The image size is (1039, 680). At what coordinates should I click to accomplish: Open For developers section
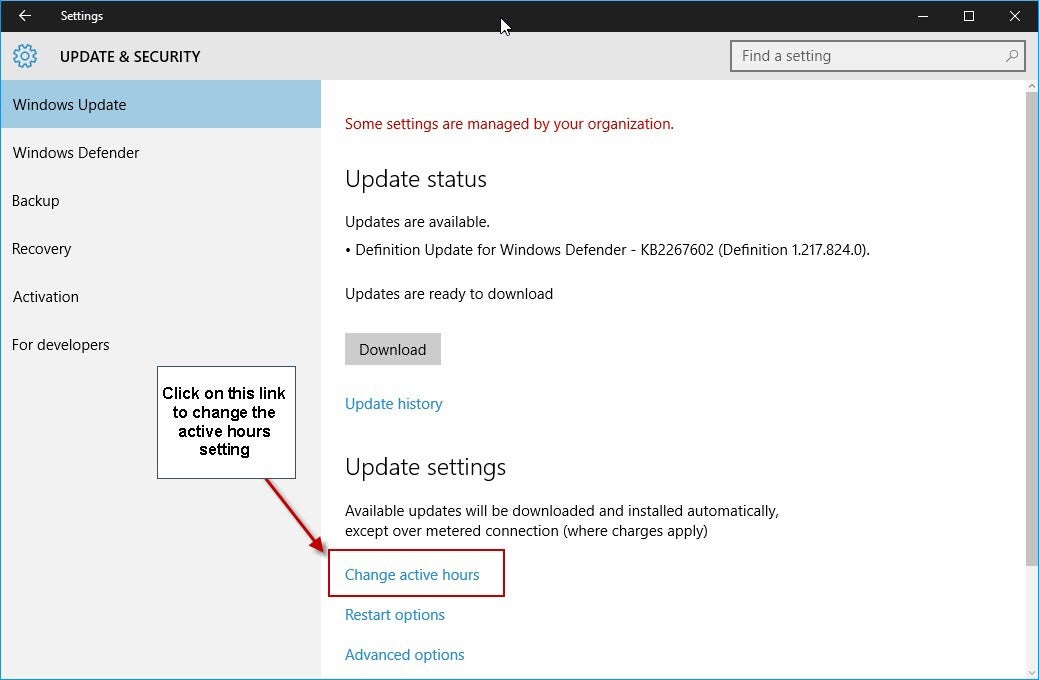[161, 345]
